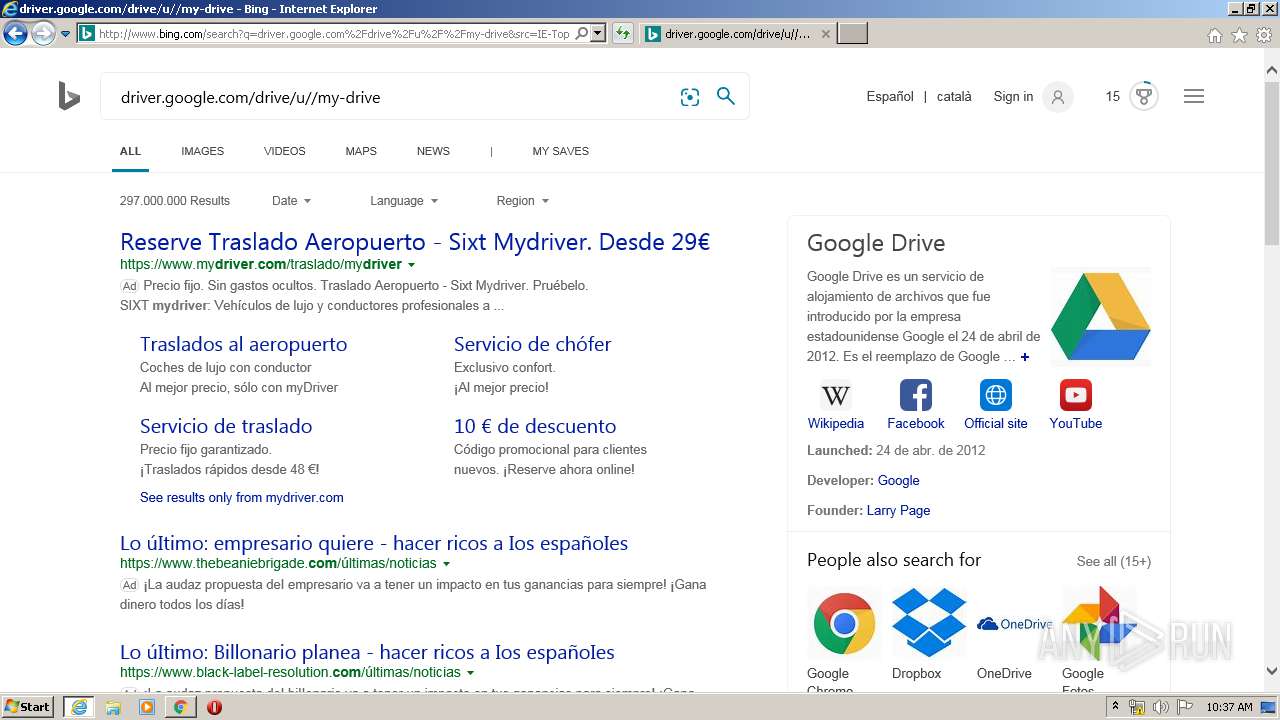
Task: Switch to the IMAGES tab
Action: click(202, 151)
